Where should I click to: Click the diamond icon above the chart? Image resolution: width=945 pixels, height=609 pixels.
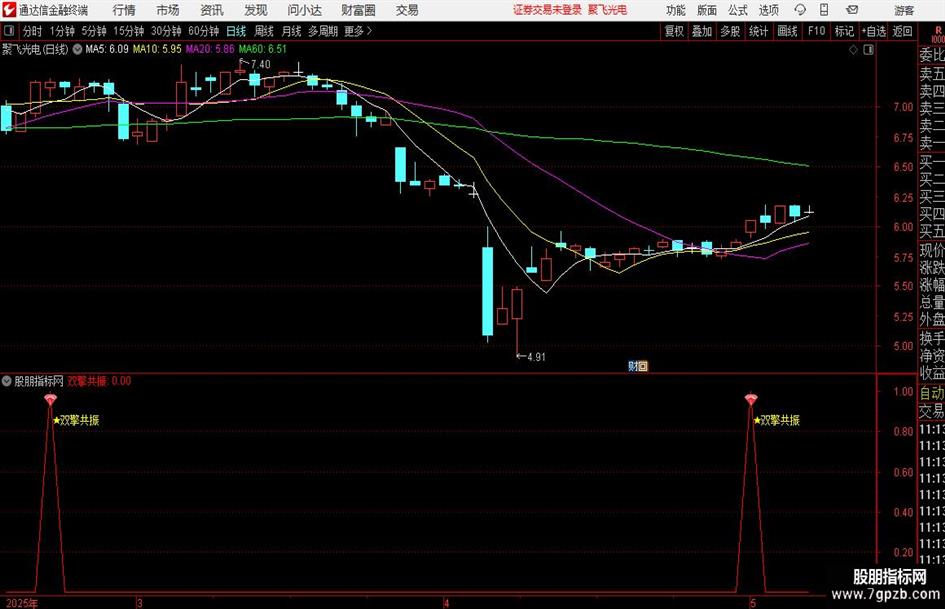[853, 50]
